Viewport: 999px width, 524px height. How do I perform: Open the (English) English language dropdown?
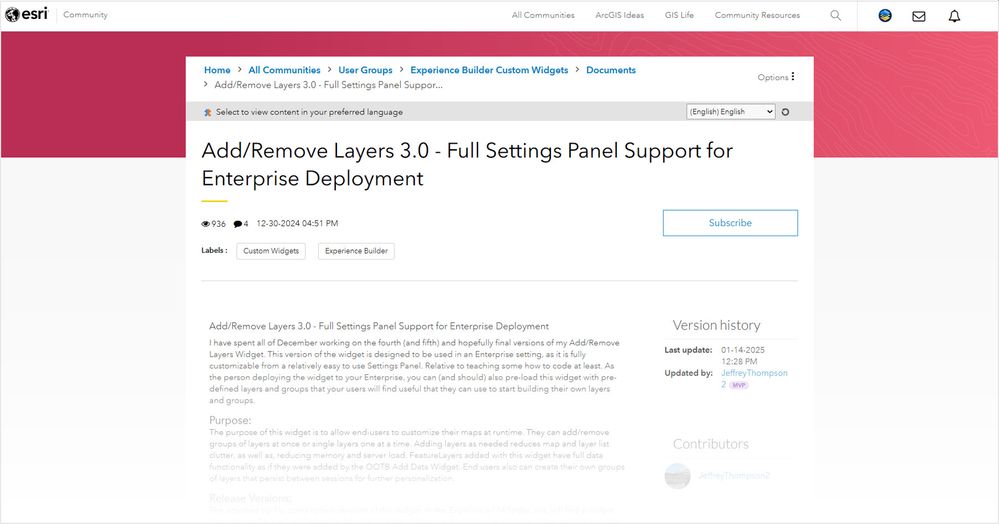click(731, 112)
